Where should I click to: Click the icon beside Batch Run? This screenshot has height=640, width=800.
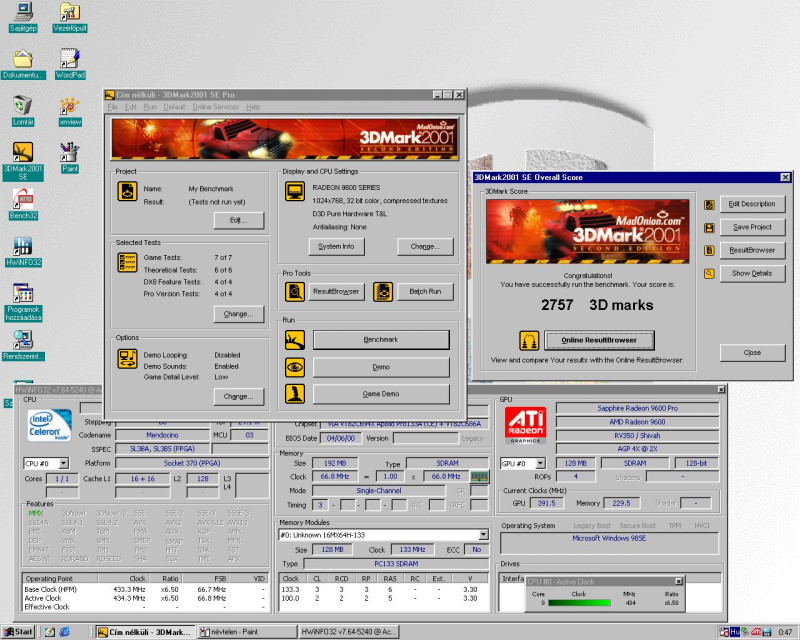[x=383, y=292]
